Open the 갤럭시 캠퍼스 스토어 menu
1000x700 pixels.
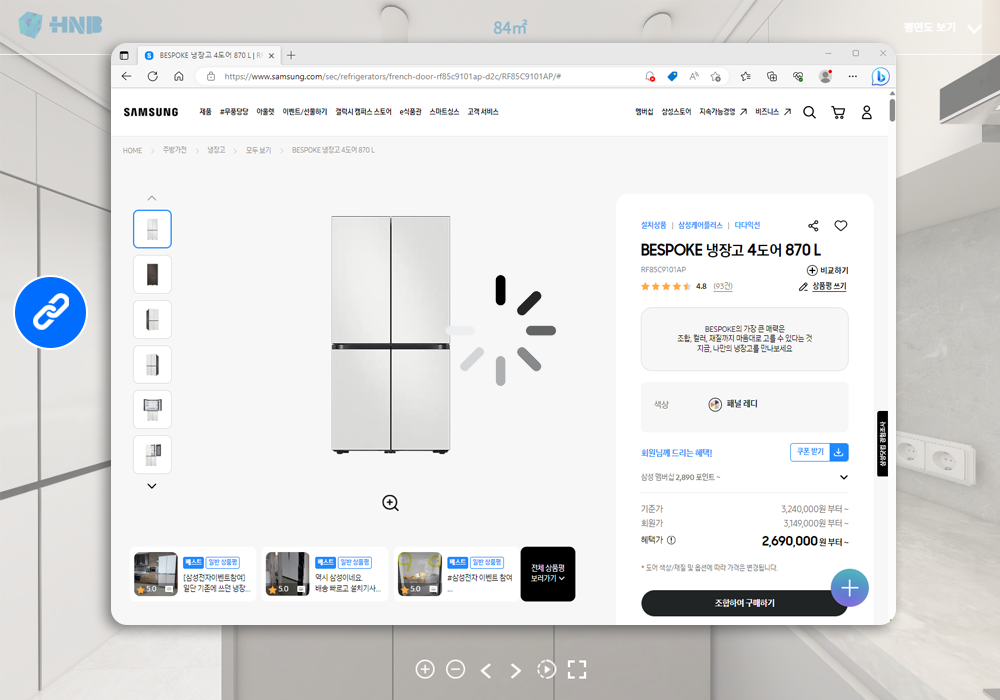(364, 112)
